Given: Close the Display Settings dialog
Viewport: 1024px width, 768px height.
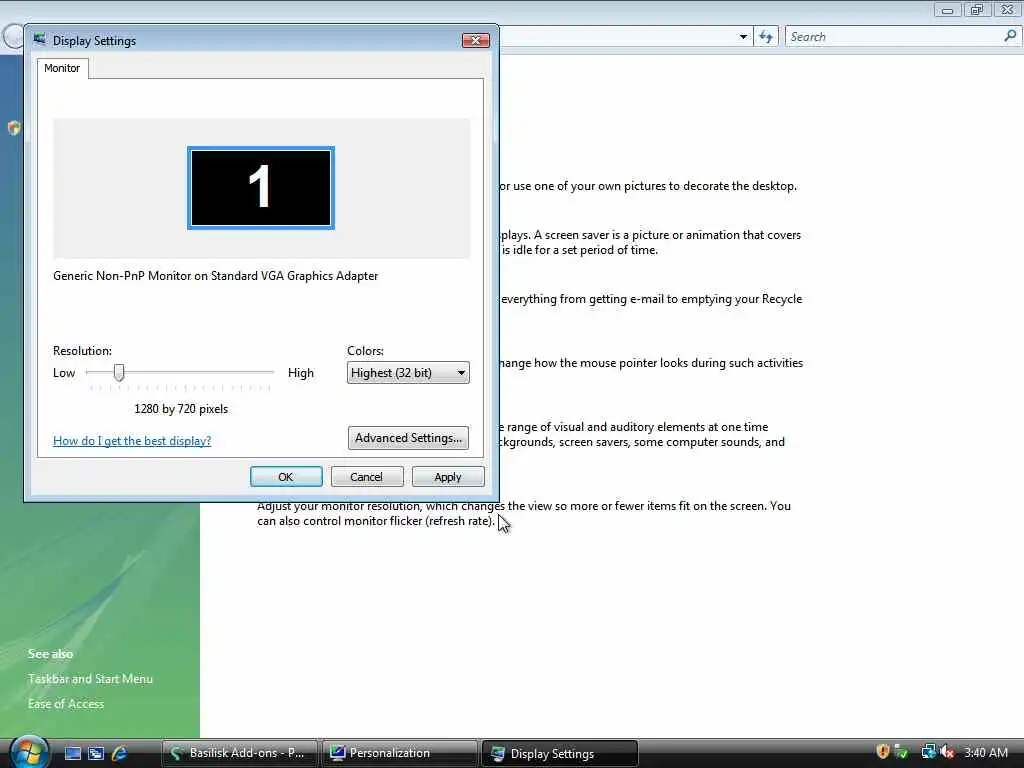Looking at the screenshot, I should pyautogui.click(x=475, y=40).
